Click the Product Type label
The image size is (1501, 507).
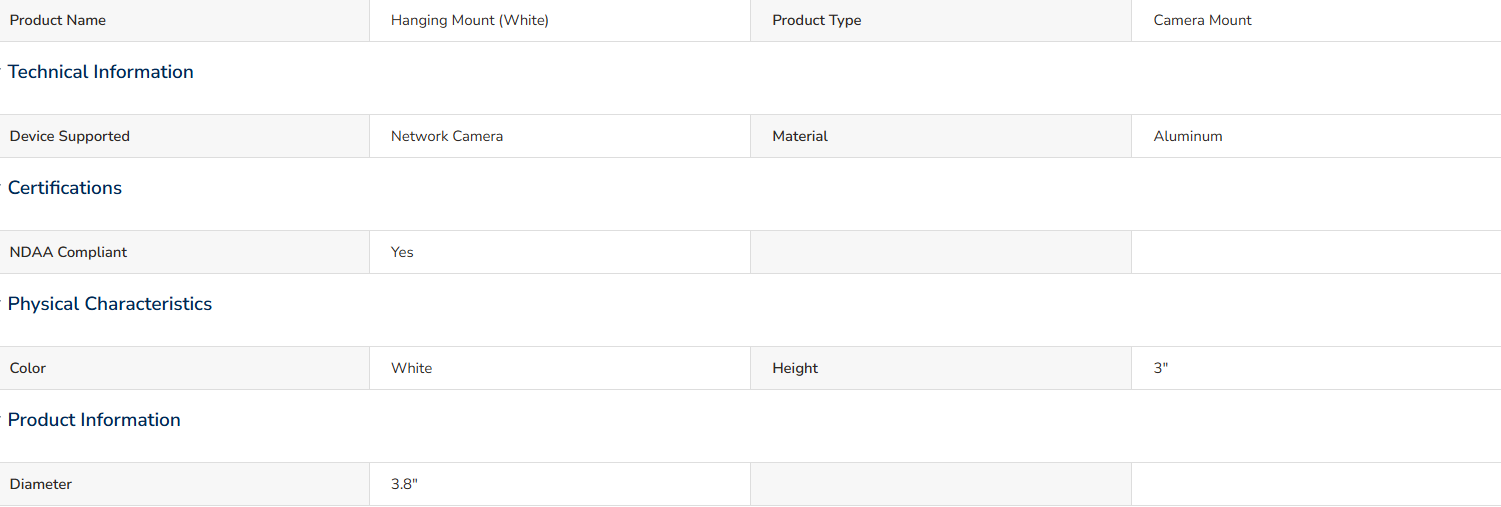point(816,20)
